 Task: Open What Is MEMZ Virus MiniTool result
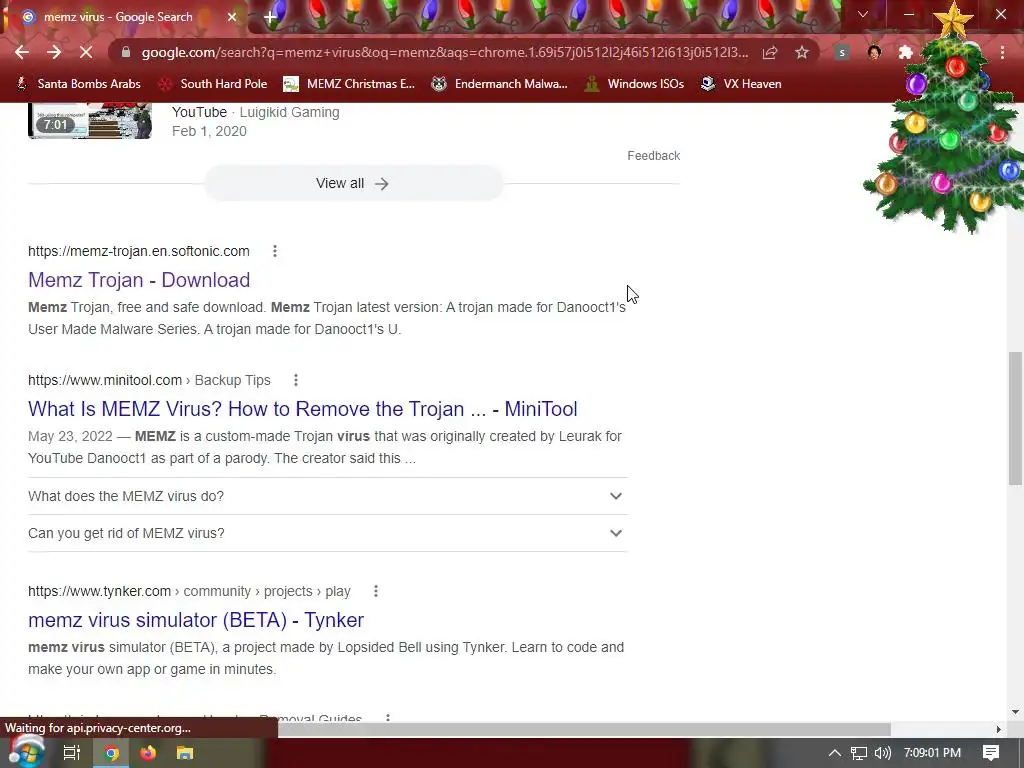point(302,409)
